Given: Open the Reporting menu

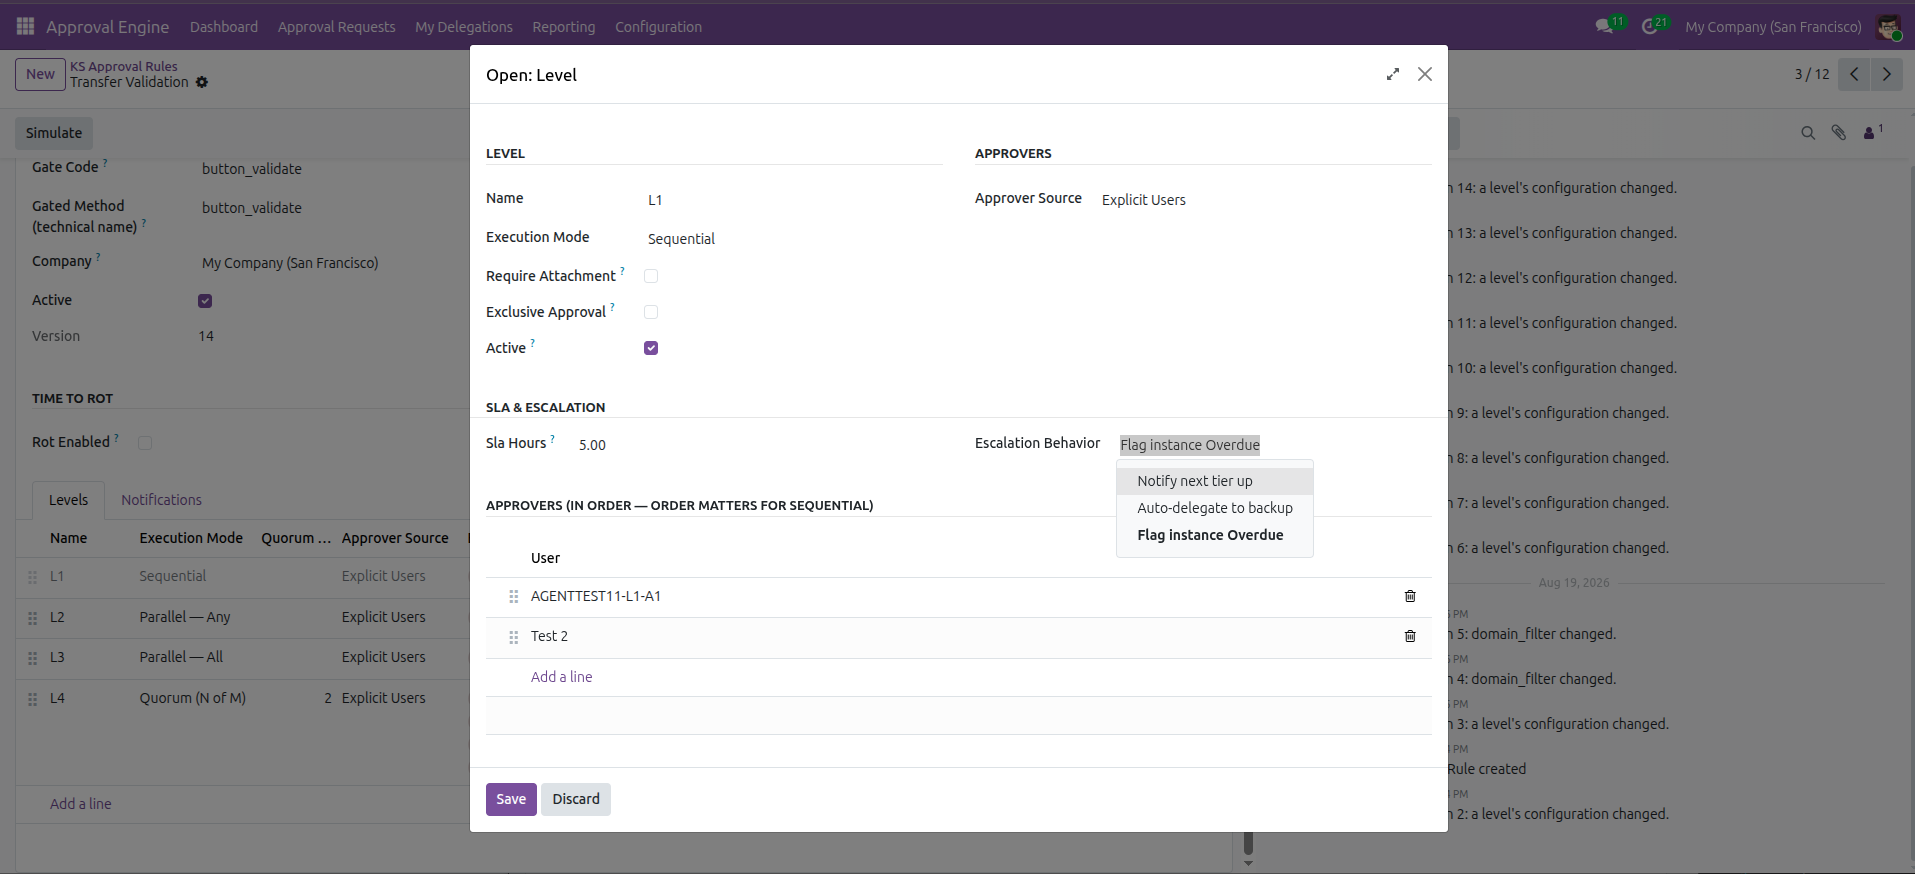Looking at the screenshot, I should pyautogui.click(x=564, y=27).
